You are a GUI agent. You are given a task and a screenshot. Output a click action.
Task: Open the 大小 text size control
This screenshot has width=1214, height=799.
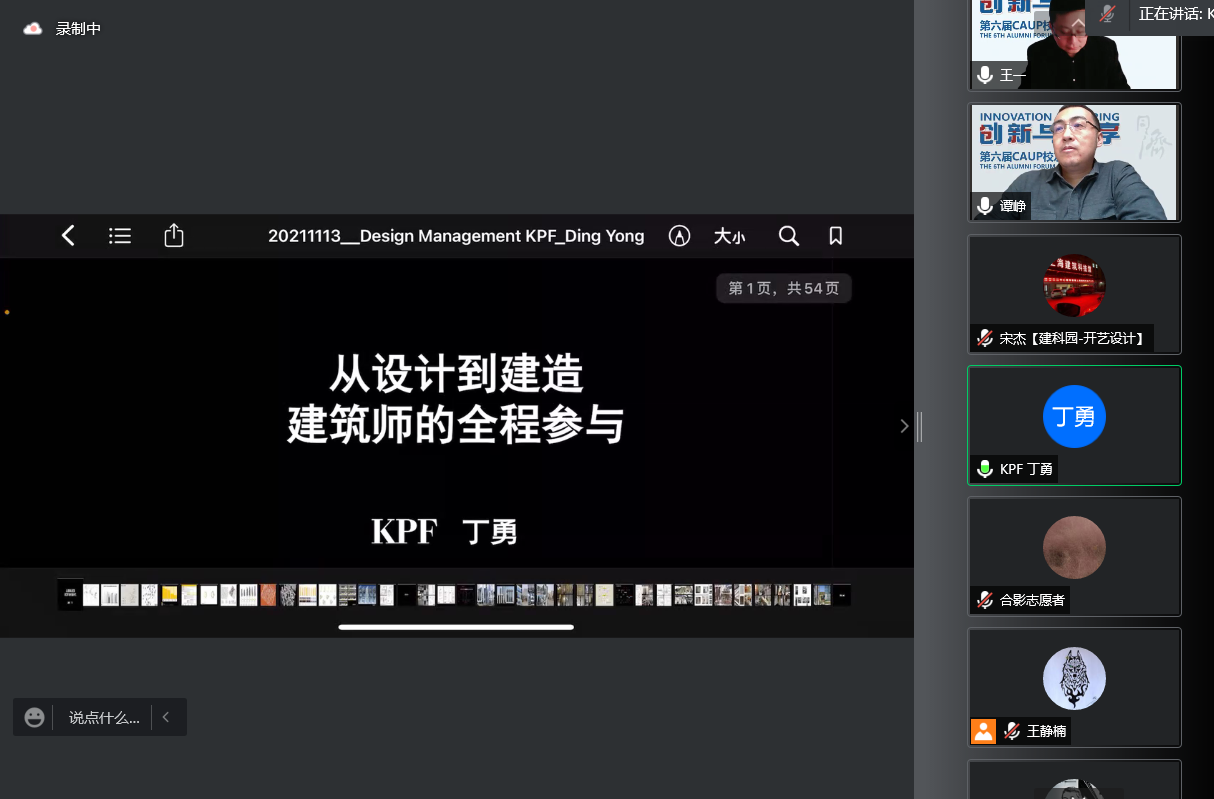pos(729,236)
